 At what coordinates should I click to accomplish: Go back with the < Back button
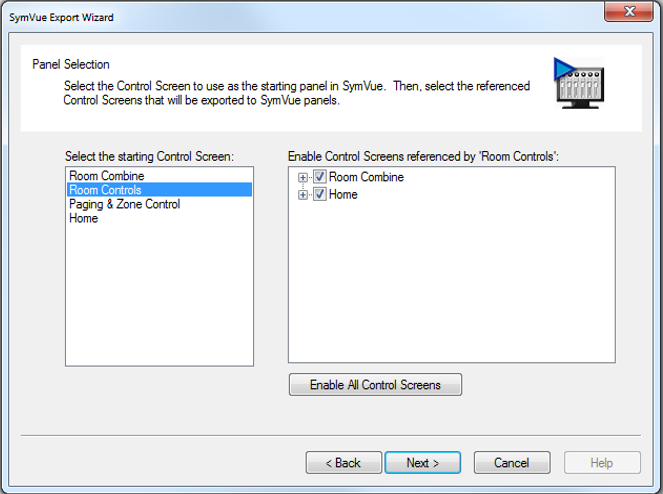click(343, 463)
